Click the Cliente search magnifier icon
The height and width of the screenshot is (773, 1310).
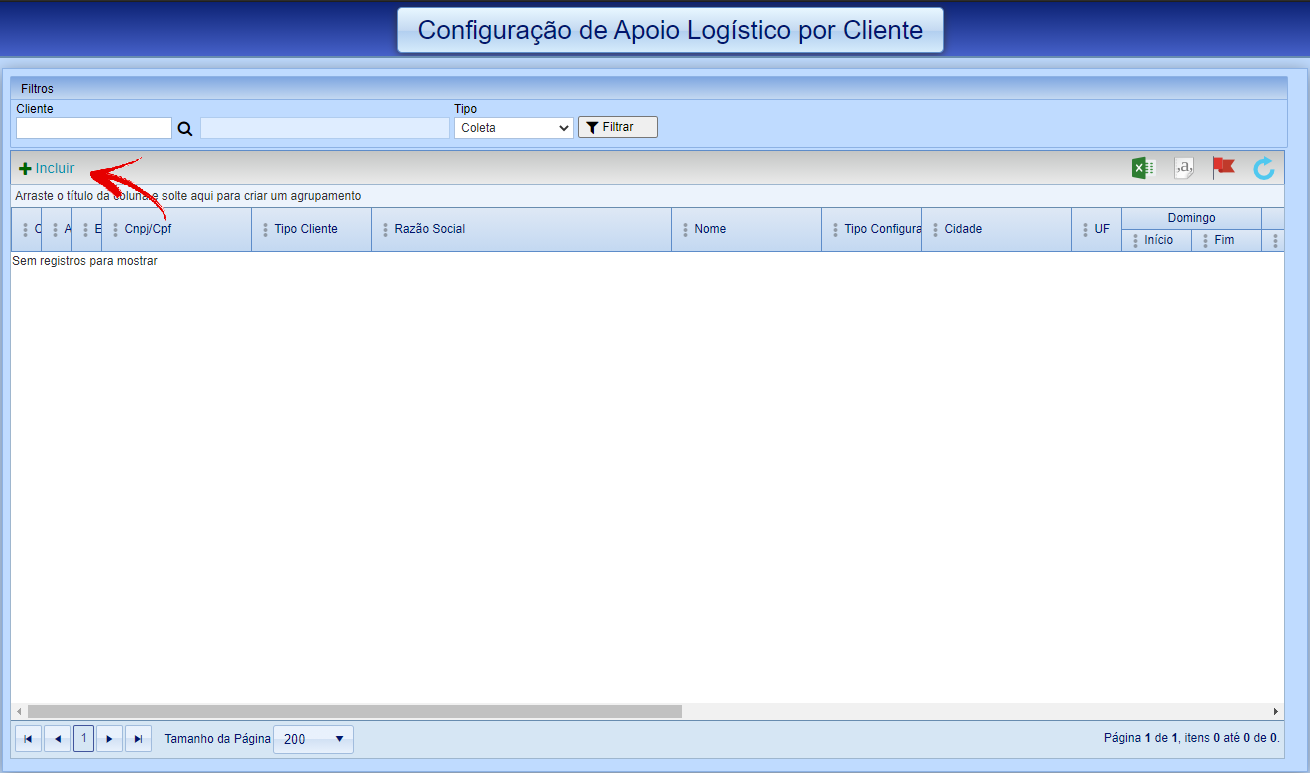[185, 128]
